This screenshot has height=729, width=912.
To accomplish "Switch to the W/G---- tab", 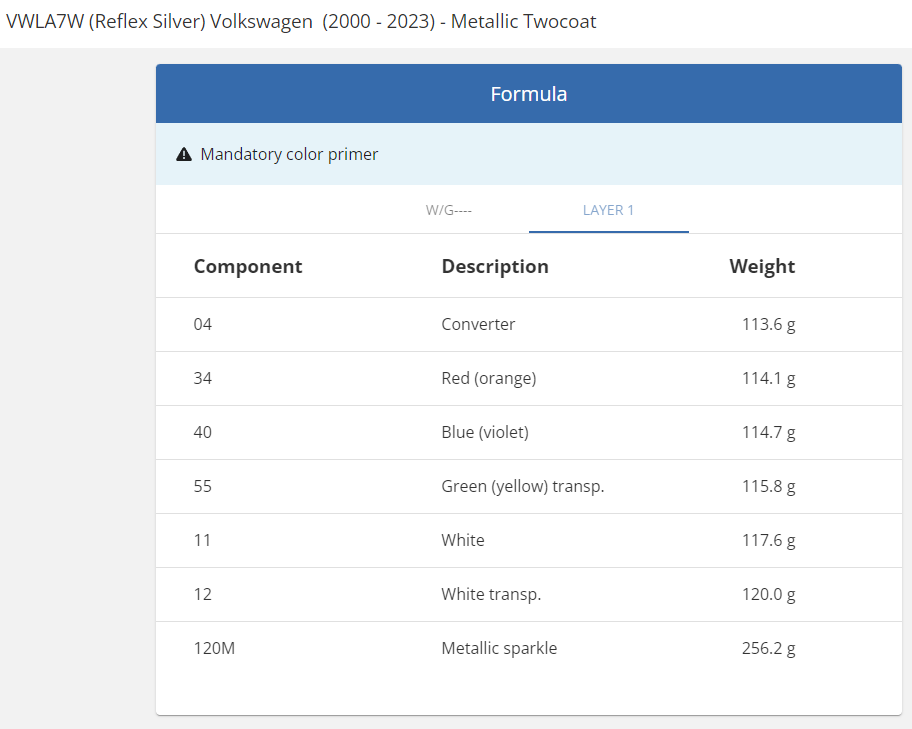I will pyautogui.click(x=448, y=210).
